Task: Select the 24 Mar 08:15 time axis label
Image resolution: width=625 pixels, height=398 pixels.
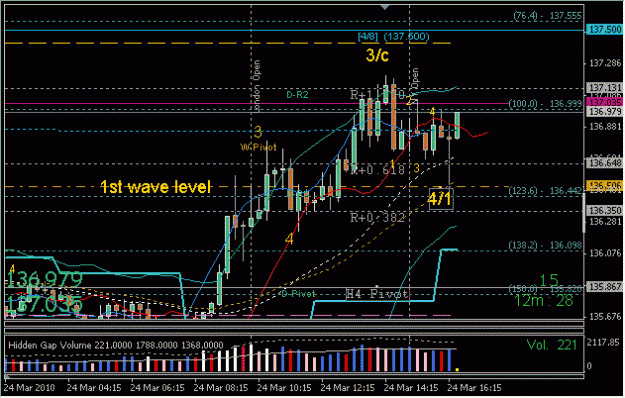Action: pyautogui.click(x=221, y=388)
